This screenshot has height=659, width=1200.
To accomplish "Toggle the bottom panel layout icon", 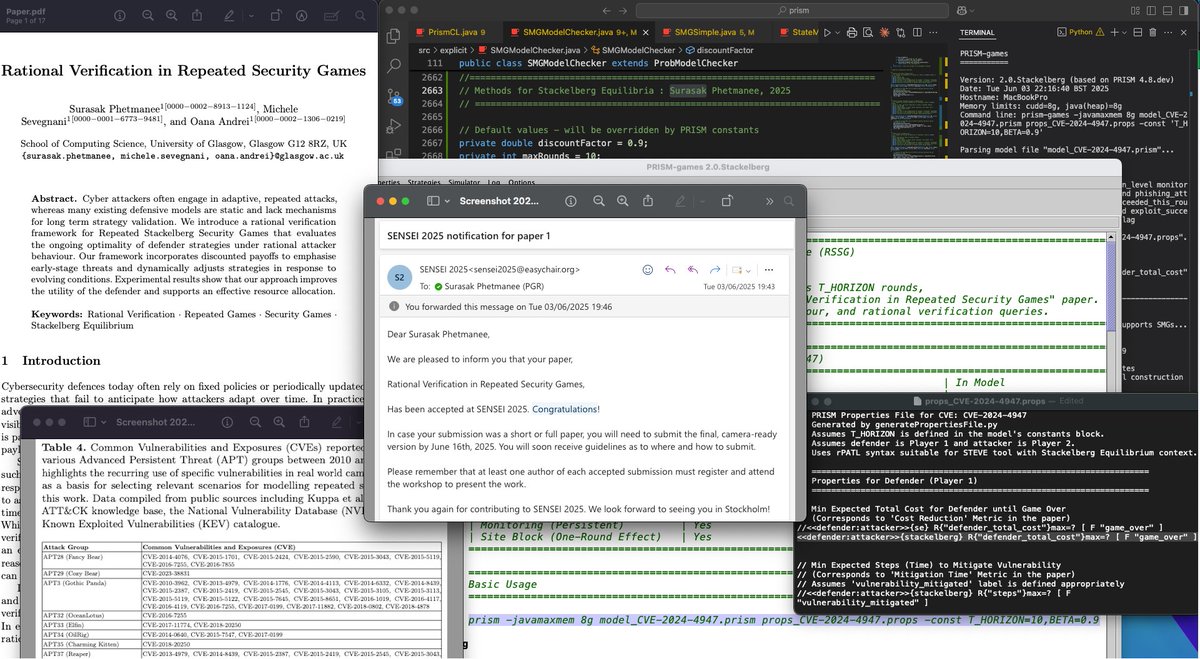I will (1167, 10).
